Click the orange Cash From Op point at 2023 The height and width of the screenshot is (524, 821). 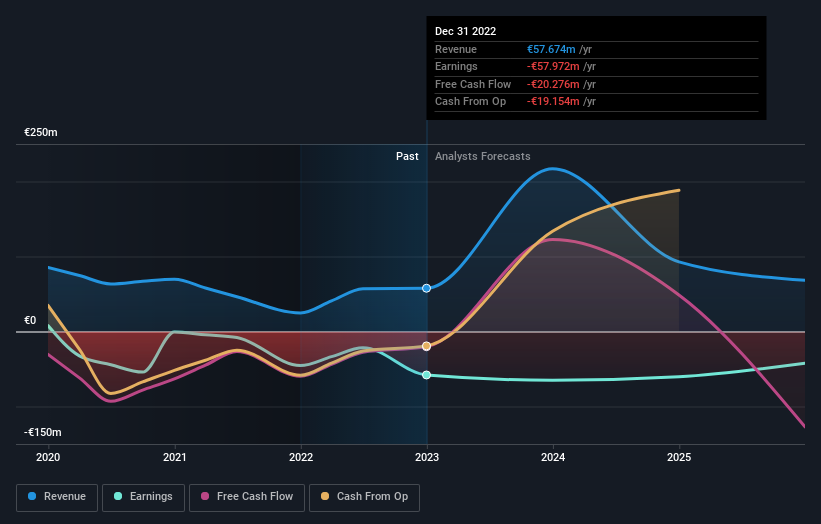coord(426,346)
